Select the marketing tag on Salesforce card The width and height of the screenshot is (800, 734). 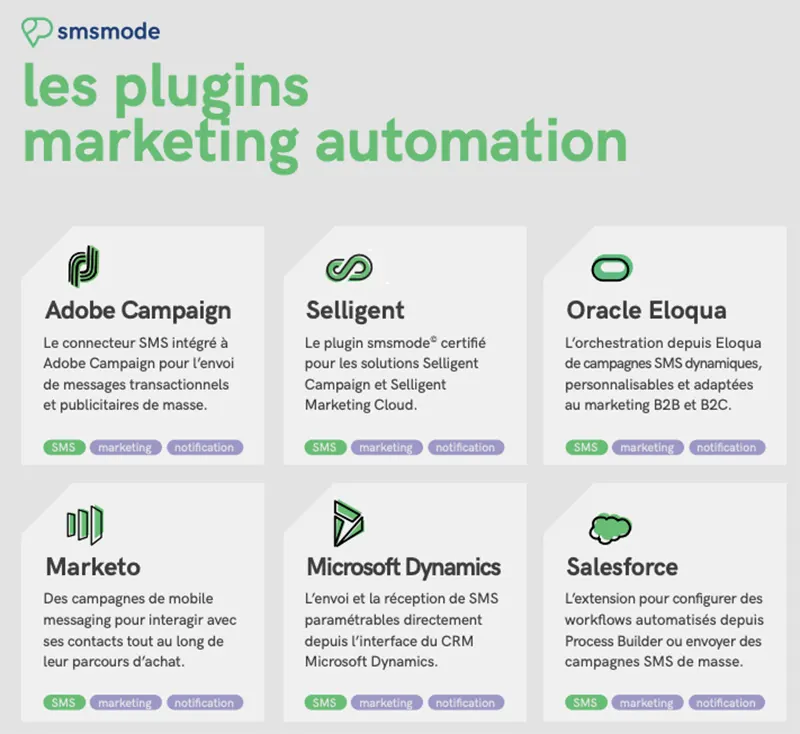click(647, 702)
